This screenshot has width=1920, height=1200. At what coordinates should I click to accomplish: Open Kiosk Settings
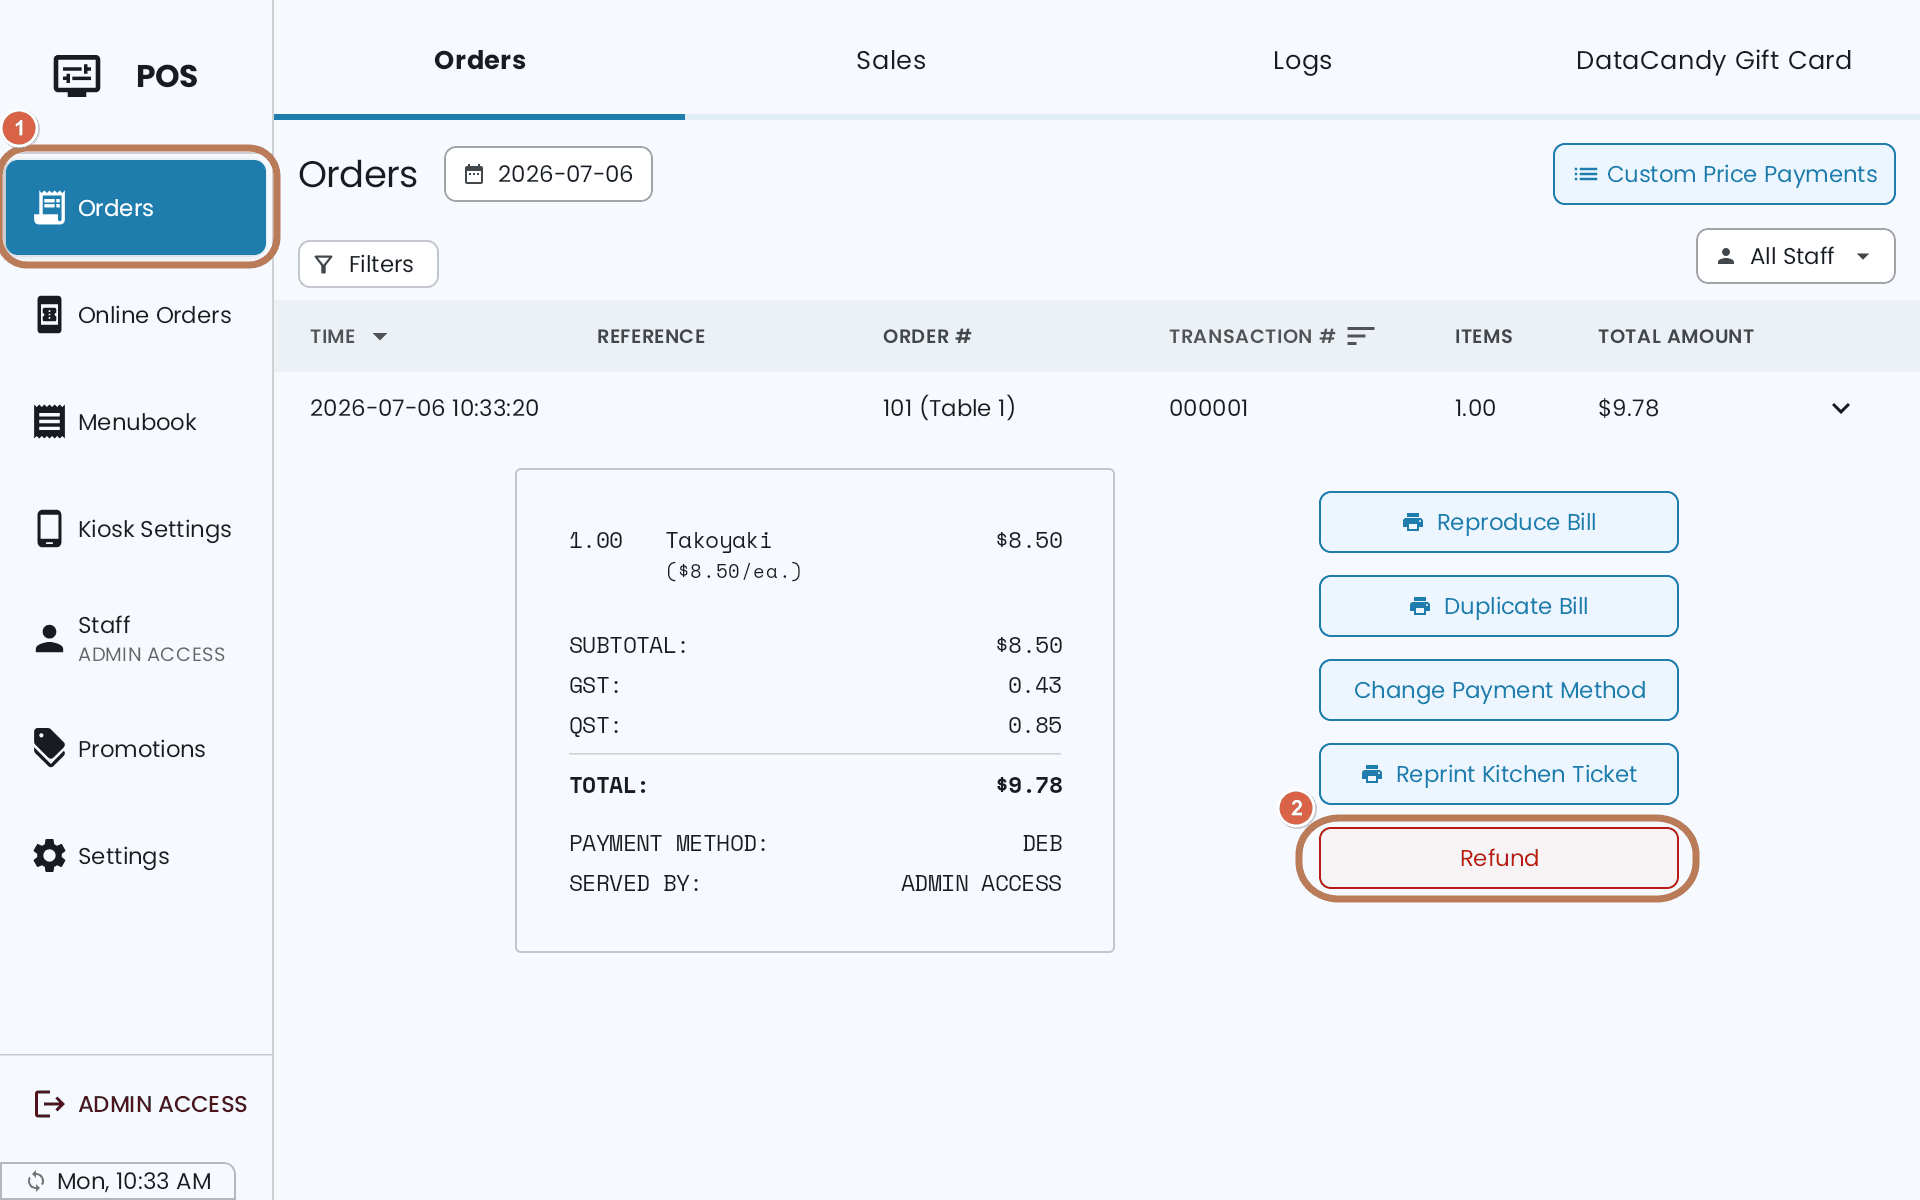(136, 529)
